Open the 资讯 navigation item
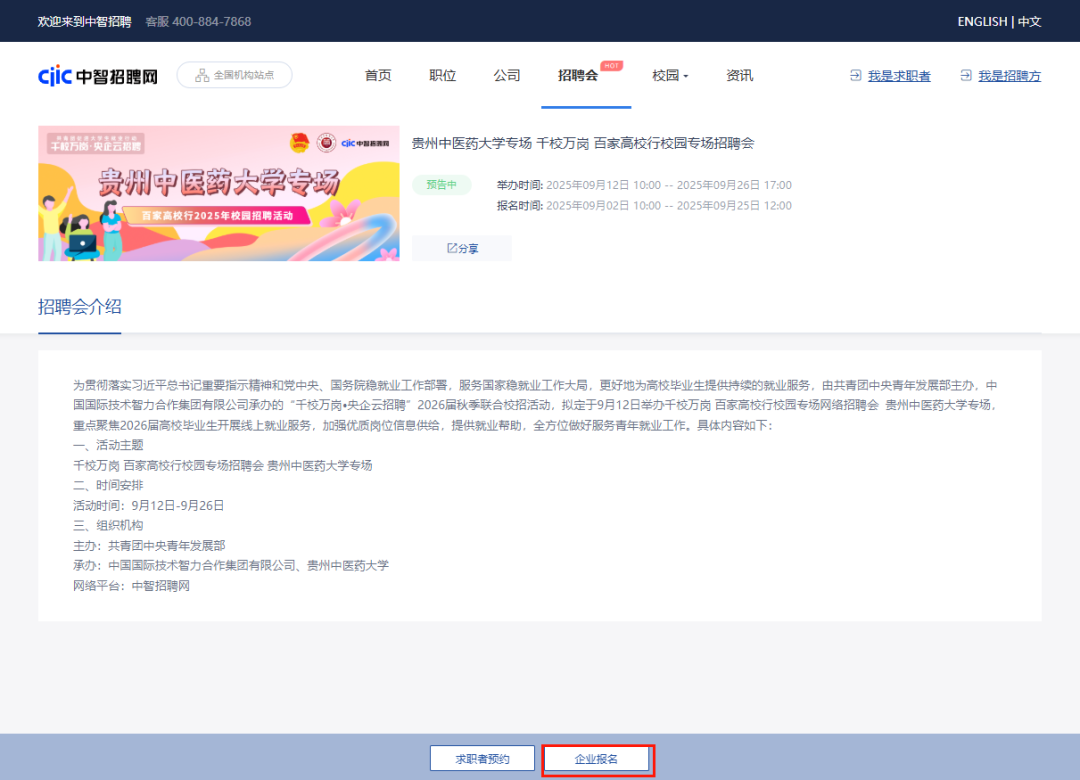Image resolution: width=1080 pixels, height=780 pixels. pos(739,76)
